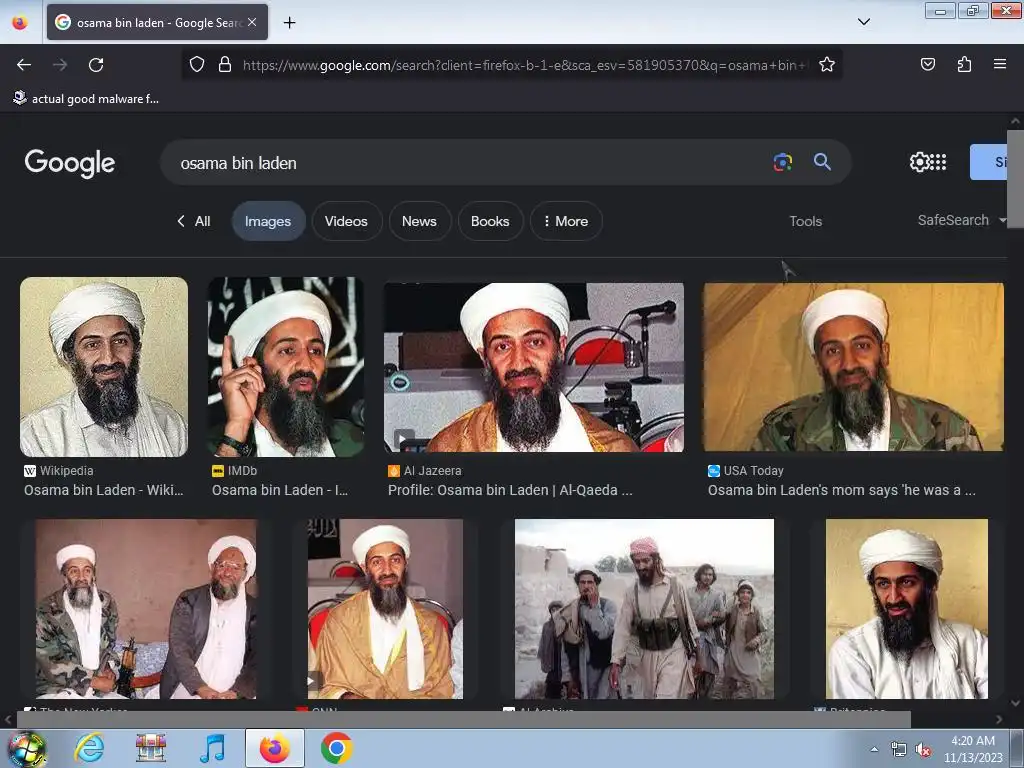Click the Google logo

pyautogui.click(x=70, y=163)
